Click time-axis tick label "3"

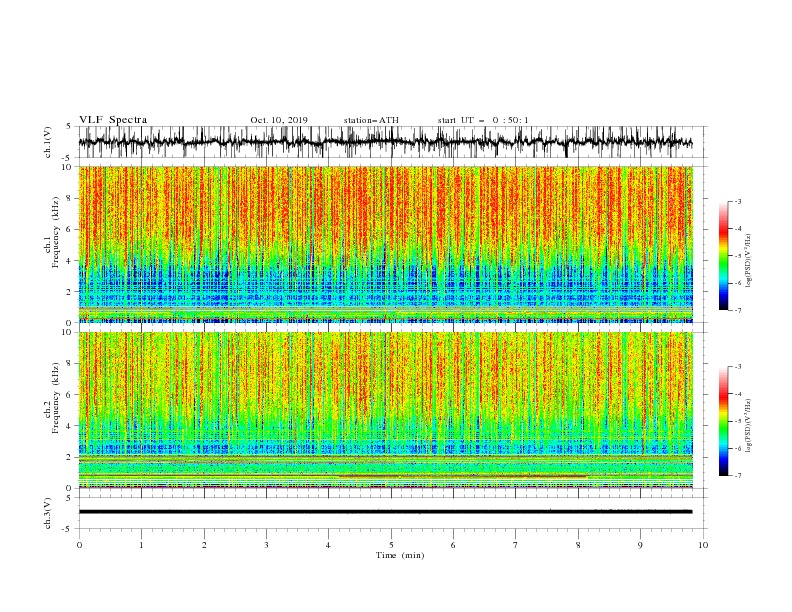click(266, 545)
